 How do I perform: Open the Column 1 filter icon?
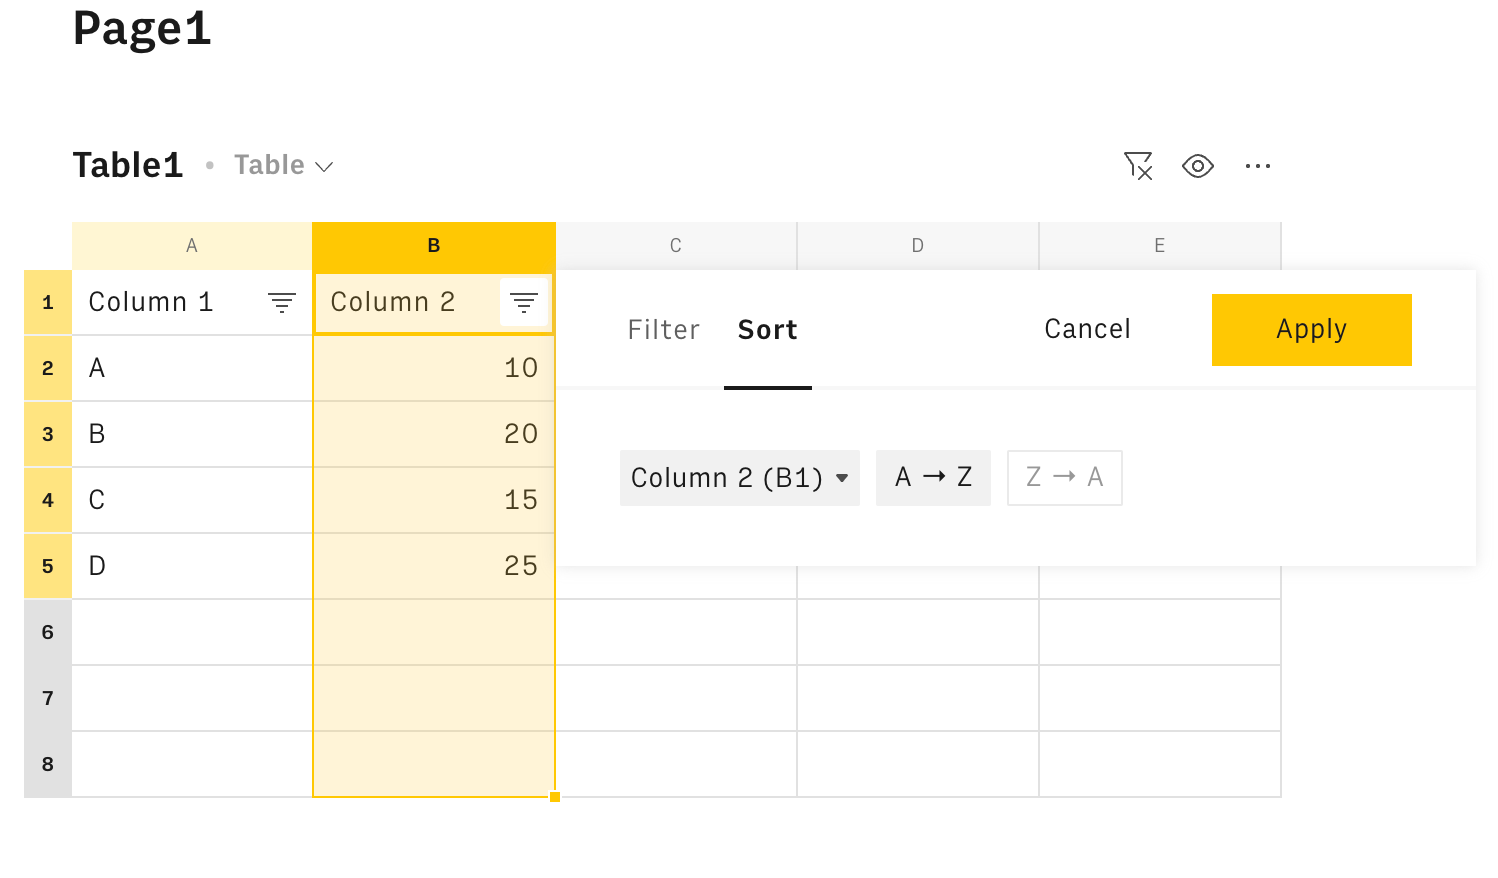[282, 302]
